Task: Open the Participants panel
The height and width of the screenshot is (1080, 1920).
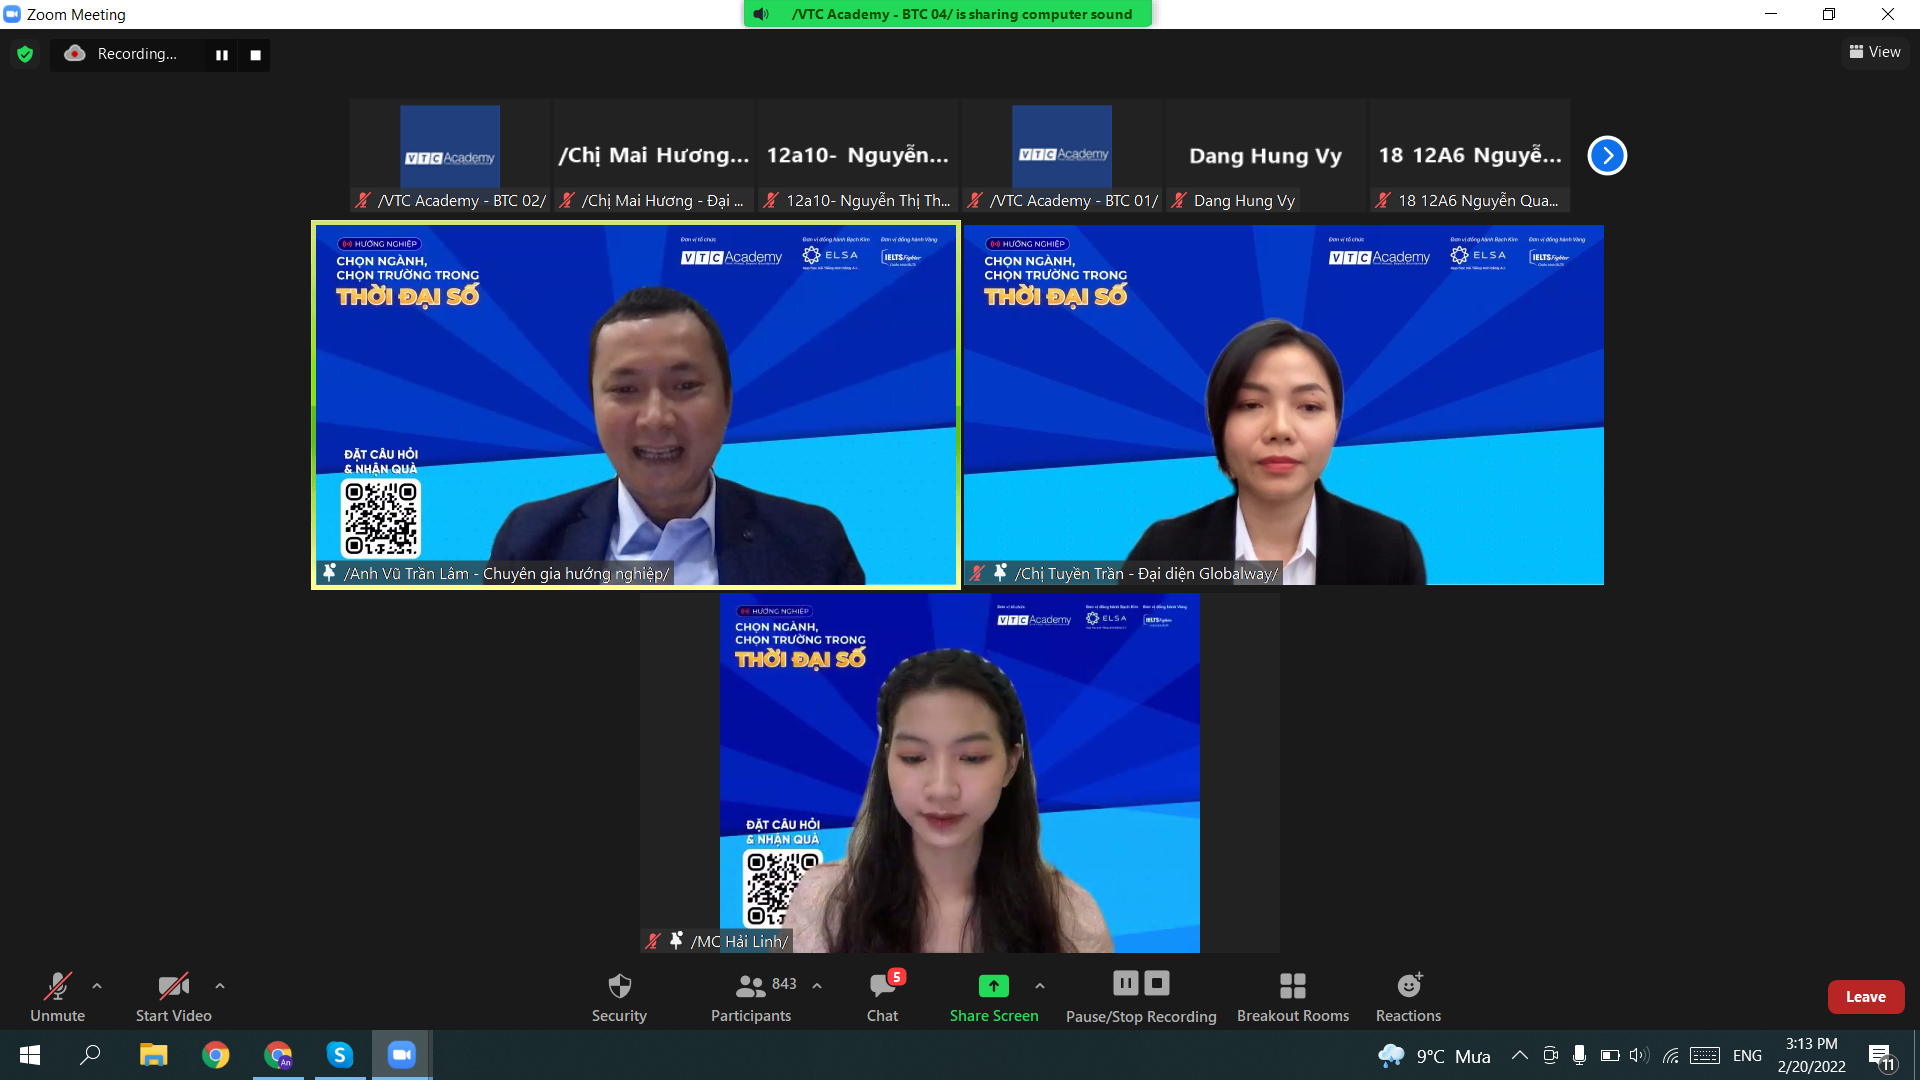Action: (x=751, y=997)
